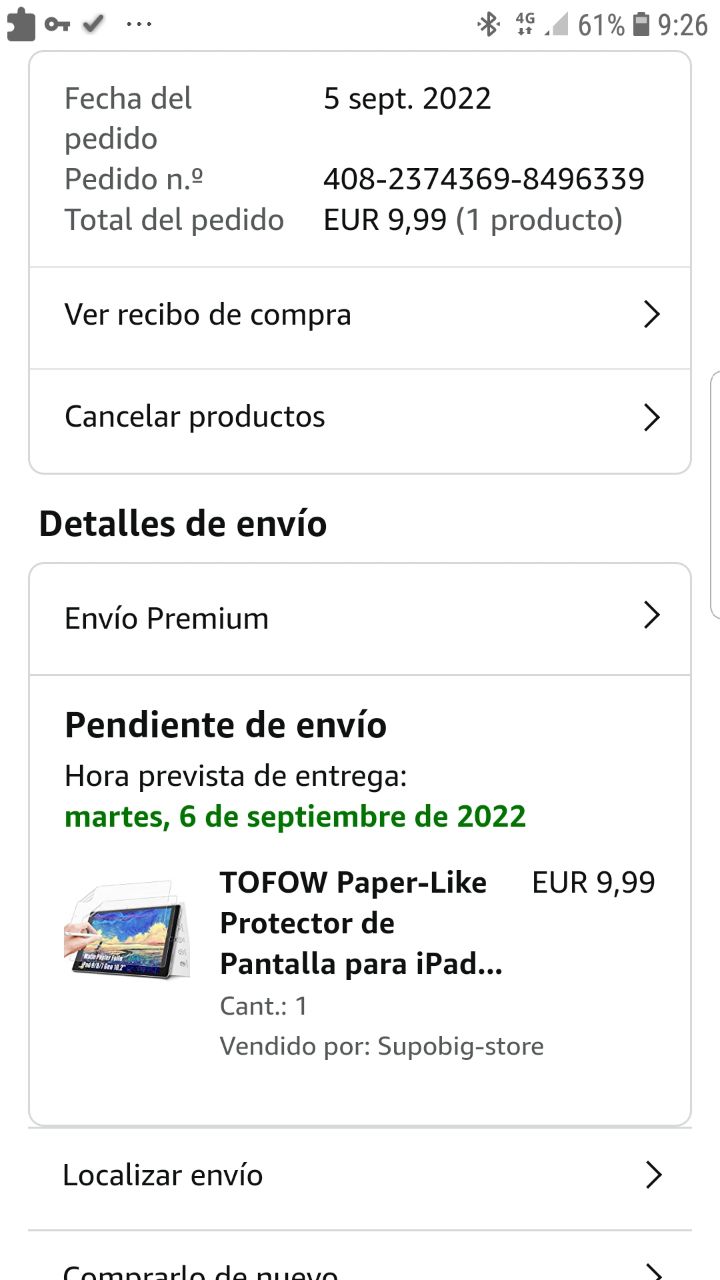Open the Envío Premium details
The image size is (720, 1280).
[x=167, y=619]
